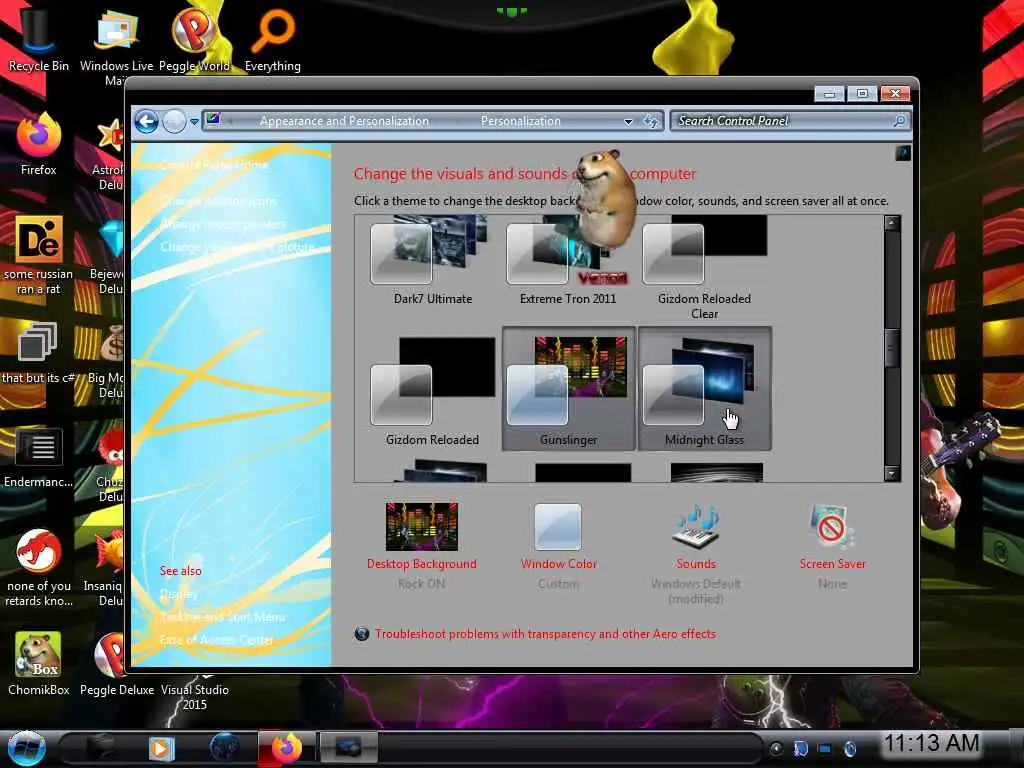Select the ChomikBox desktop icon
The image size is (1024, 768).
[x=39, y=664]
